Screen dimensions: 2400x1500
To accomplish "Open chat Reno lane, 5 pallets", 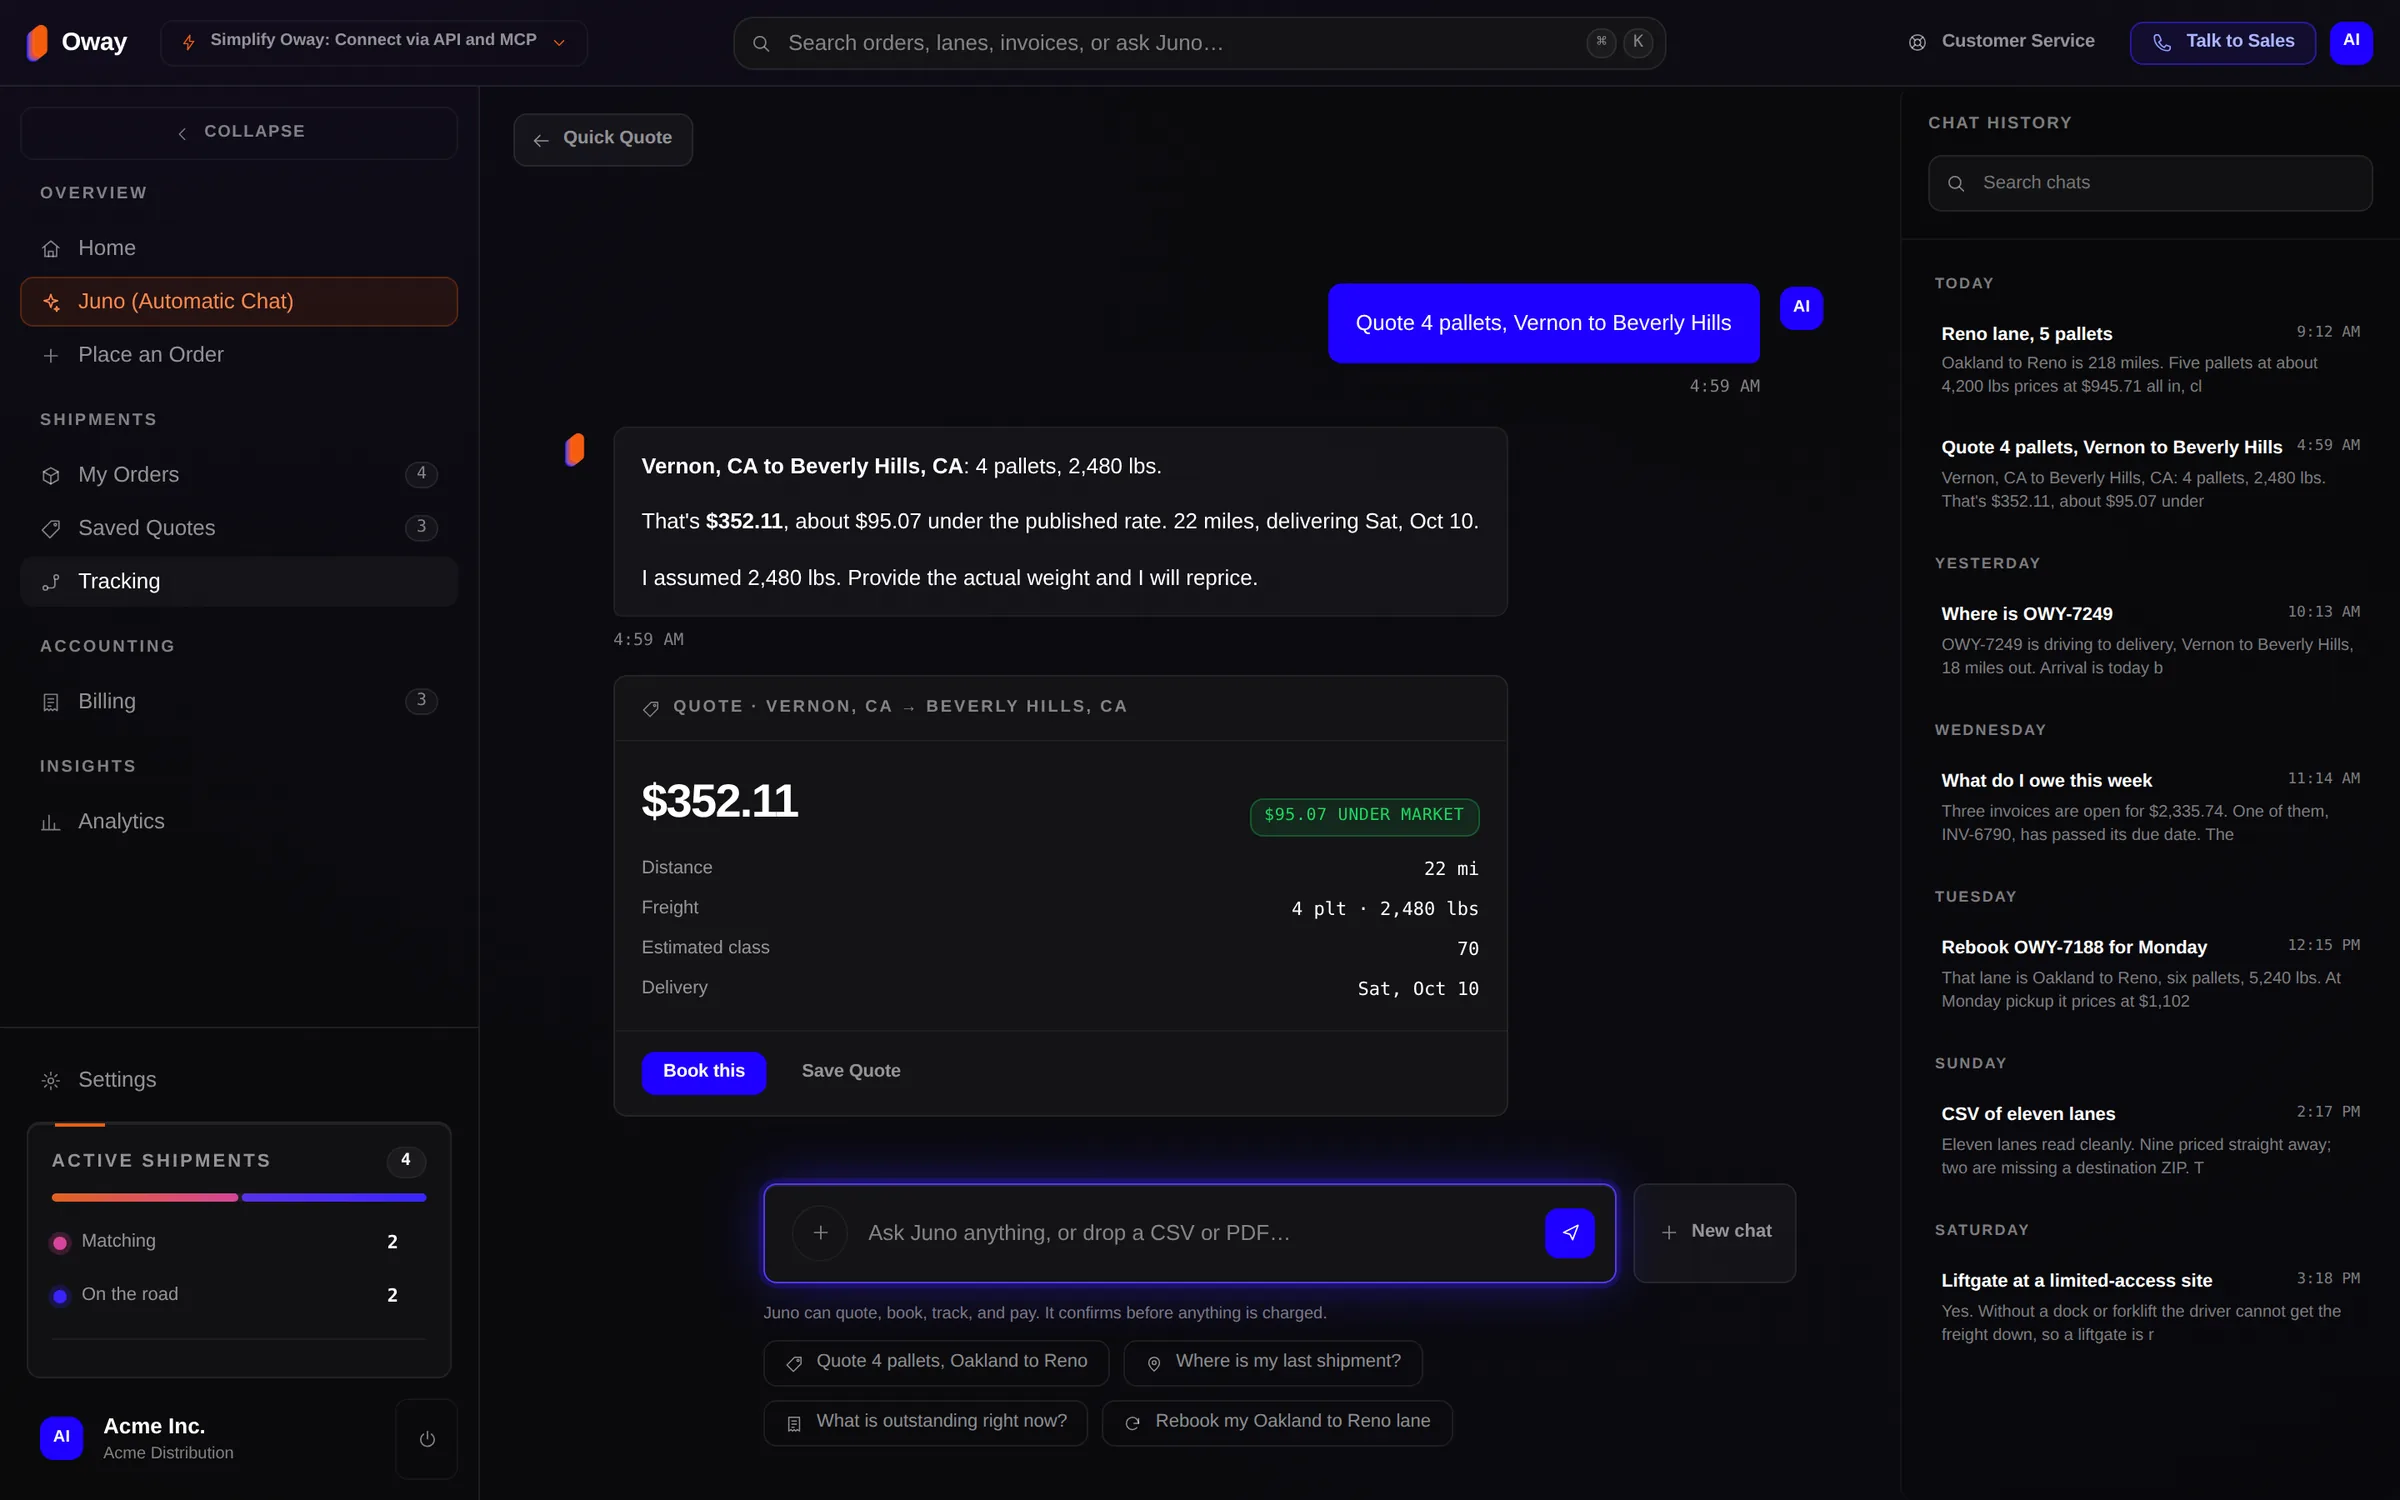I will click(2150, 359).
